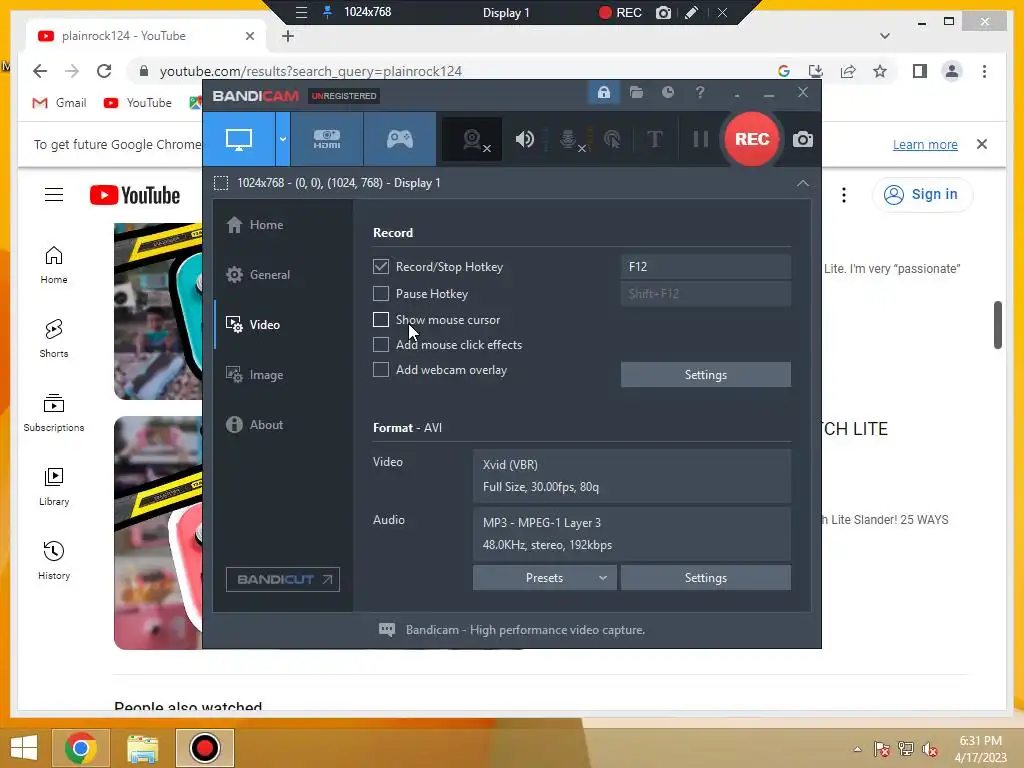The width and height of the screenshot is (1024, 768).
Task: Open Chrome side panel icon
Action: [920, 71]
